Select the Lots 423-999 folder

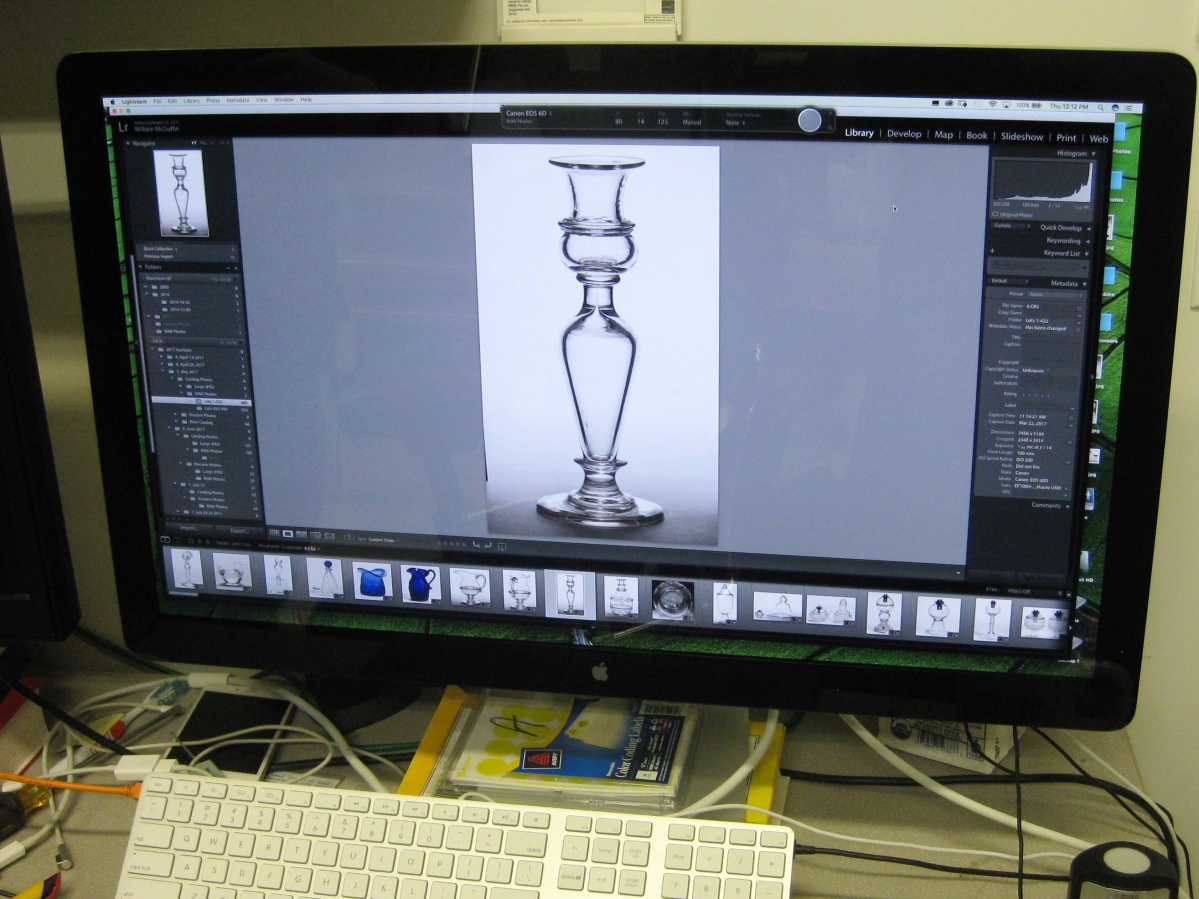[x=216, y=409]
